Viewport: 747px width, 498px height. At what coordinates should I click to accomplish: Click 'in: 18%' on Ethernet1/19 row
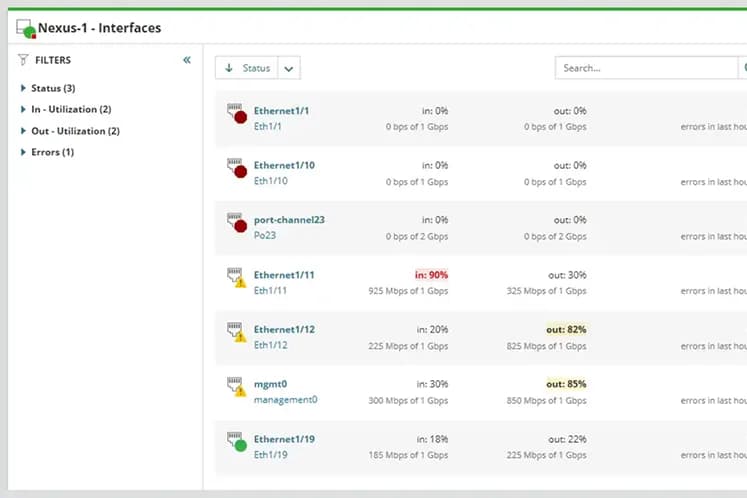(432, 439)
